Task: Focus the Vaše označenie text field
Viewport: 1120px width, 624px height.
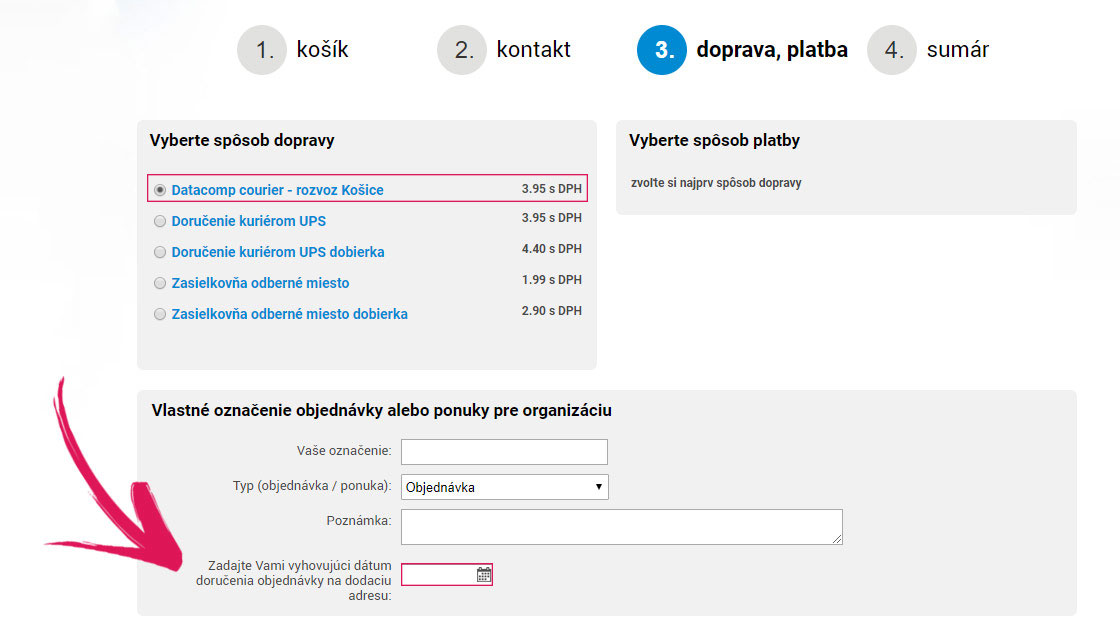Action: point(504,452)
